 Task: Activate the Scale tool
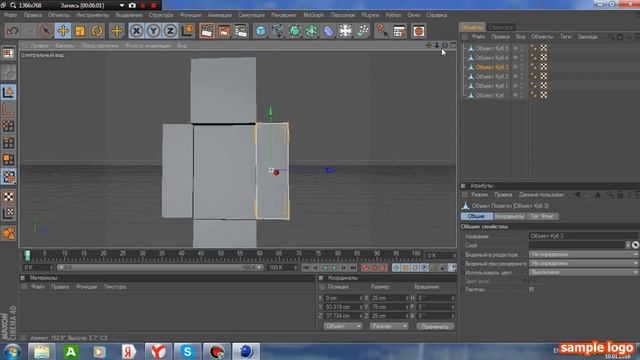80,31
